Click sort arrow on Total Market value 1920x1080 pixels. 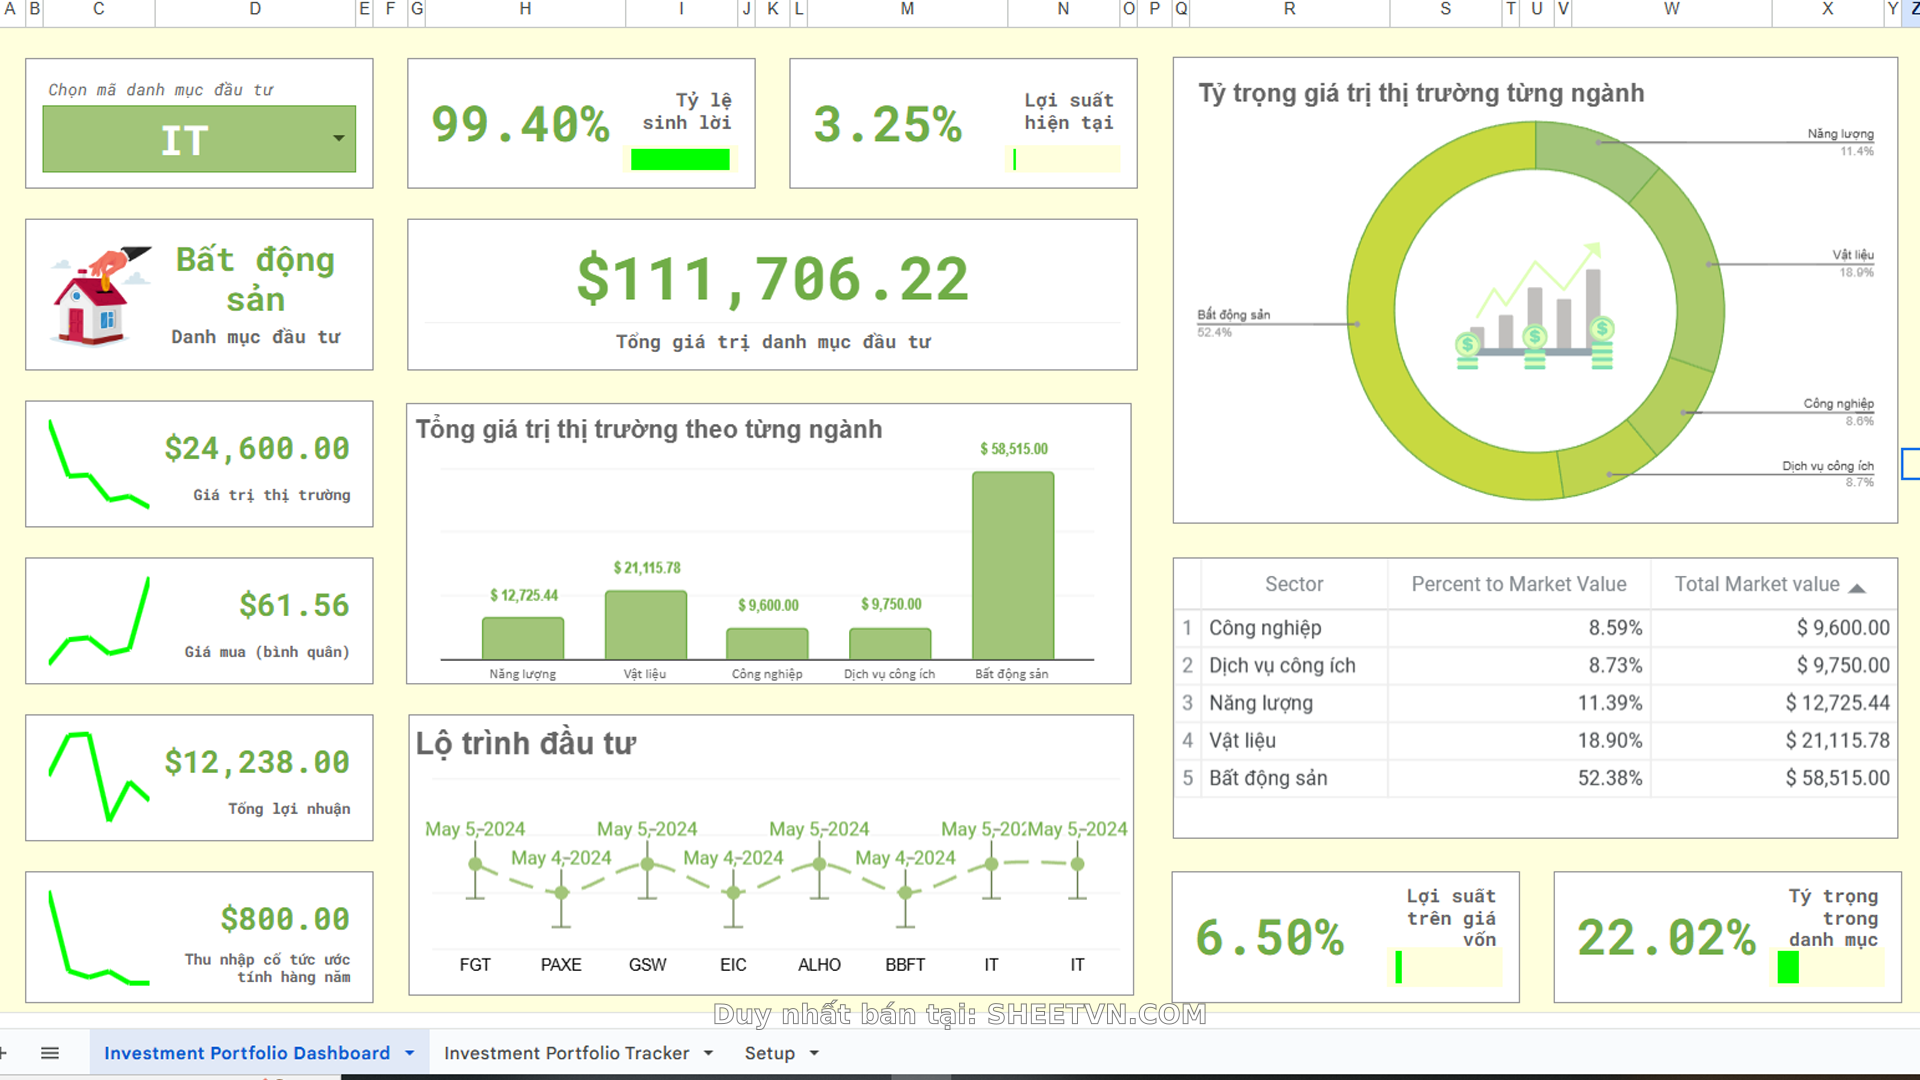(1857, 588)
